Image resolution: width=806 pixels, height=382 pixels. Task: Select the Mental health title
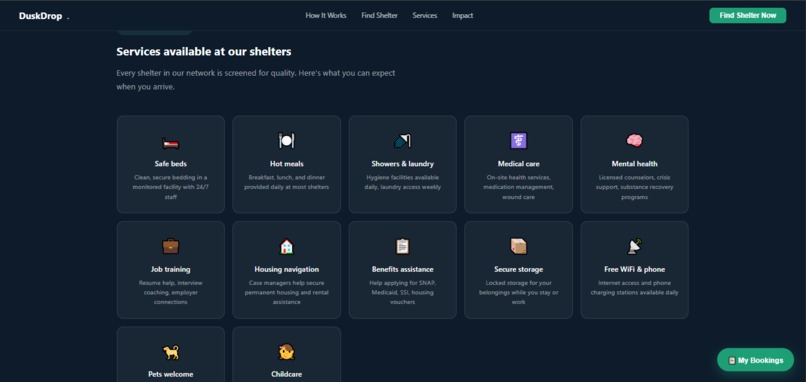pos(634,164)
